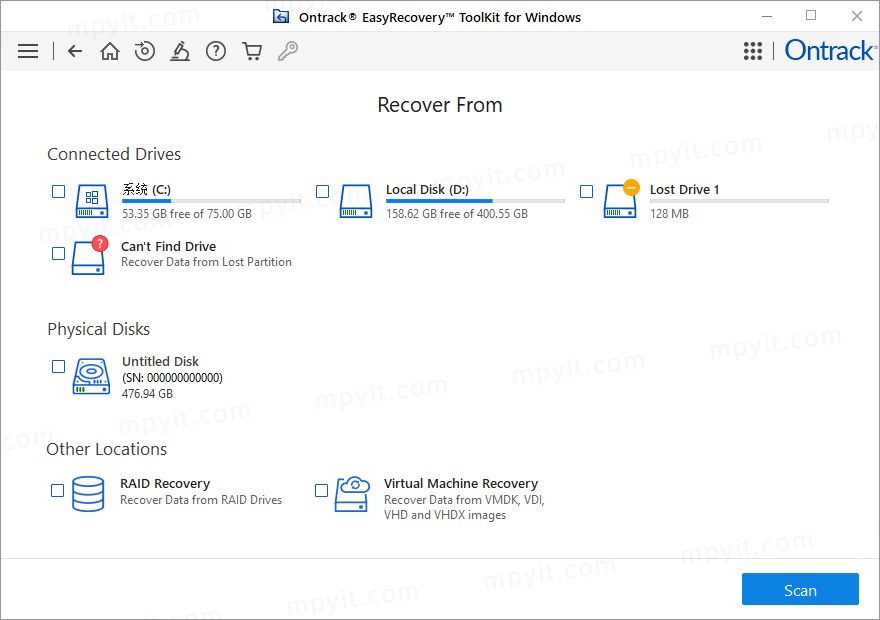The width and height of the screenshot is (880, 620).
Task: Click the Local Disk (D:) drive icon
Action: coord(356,201)
